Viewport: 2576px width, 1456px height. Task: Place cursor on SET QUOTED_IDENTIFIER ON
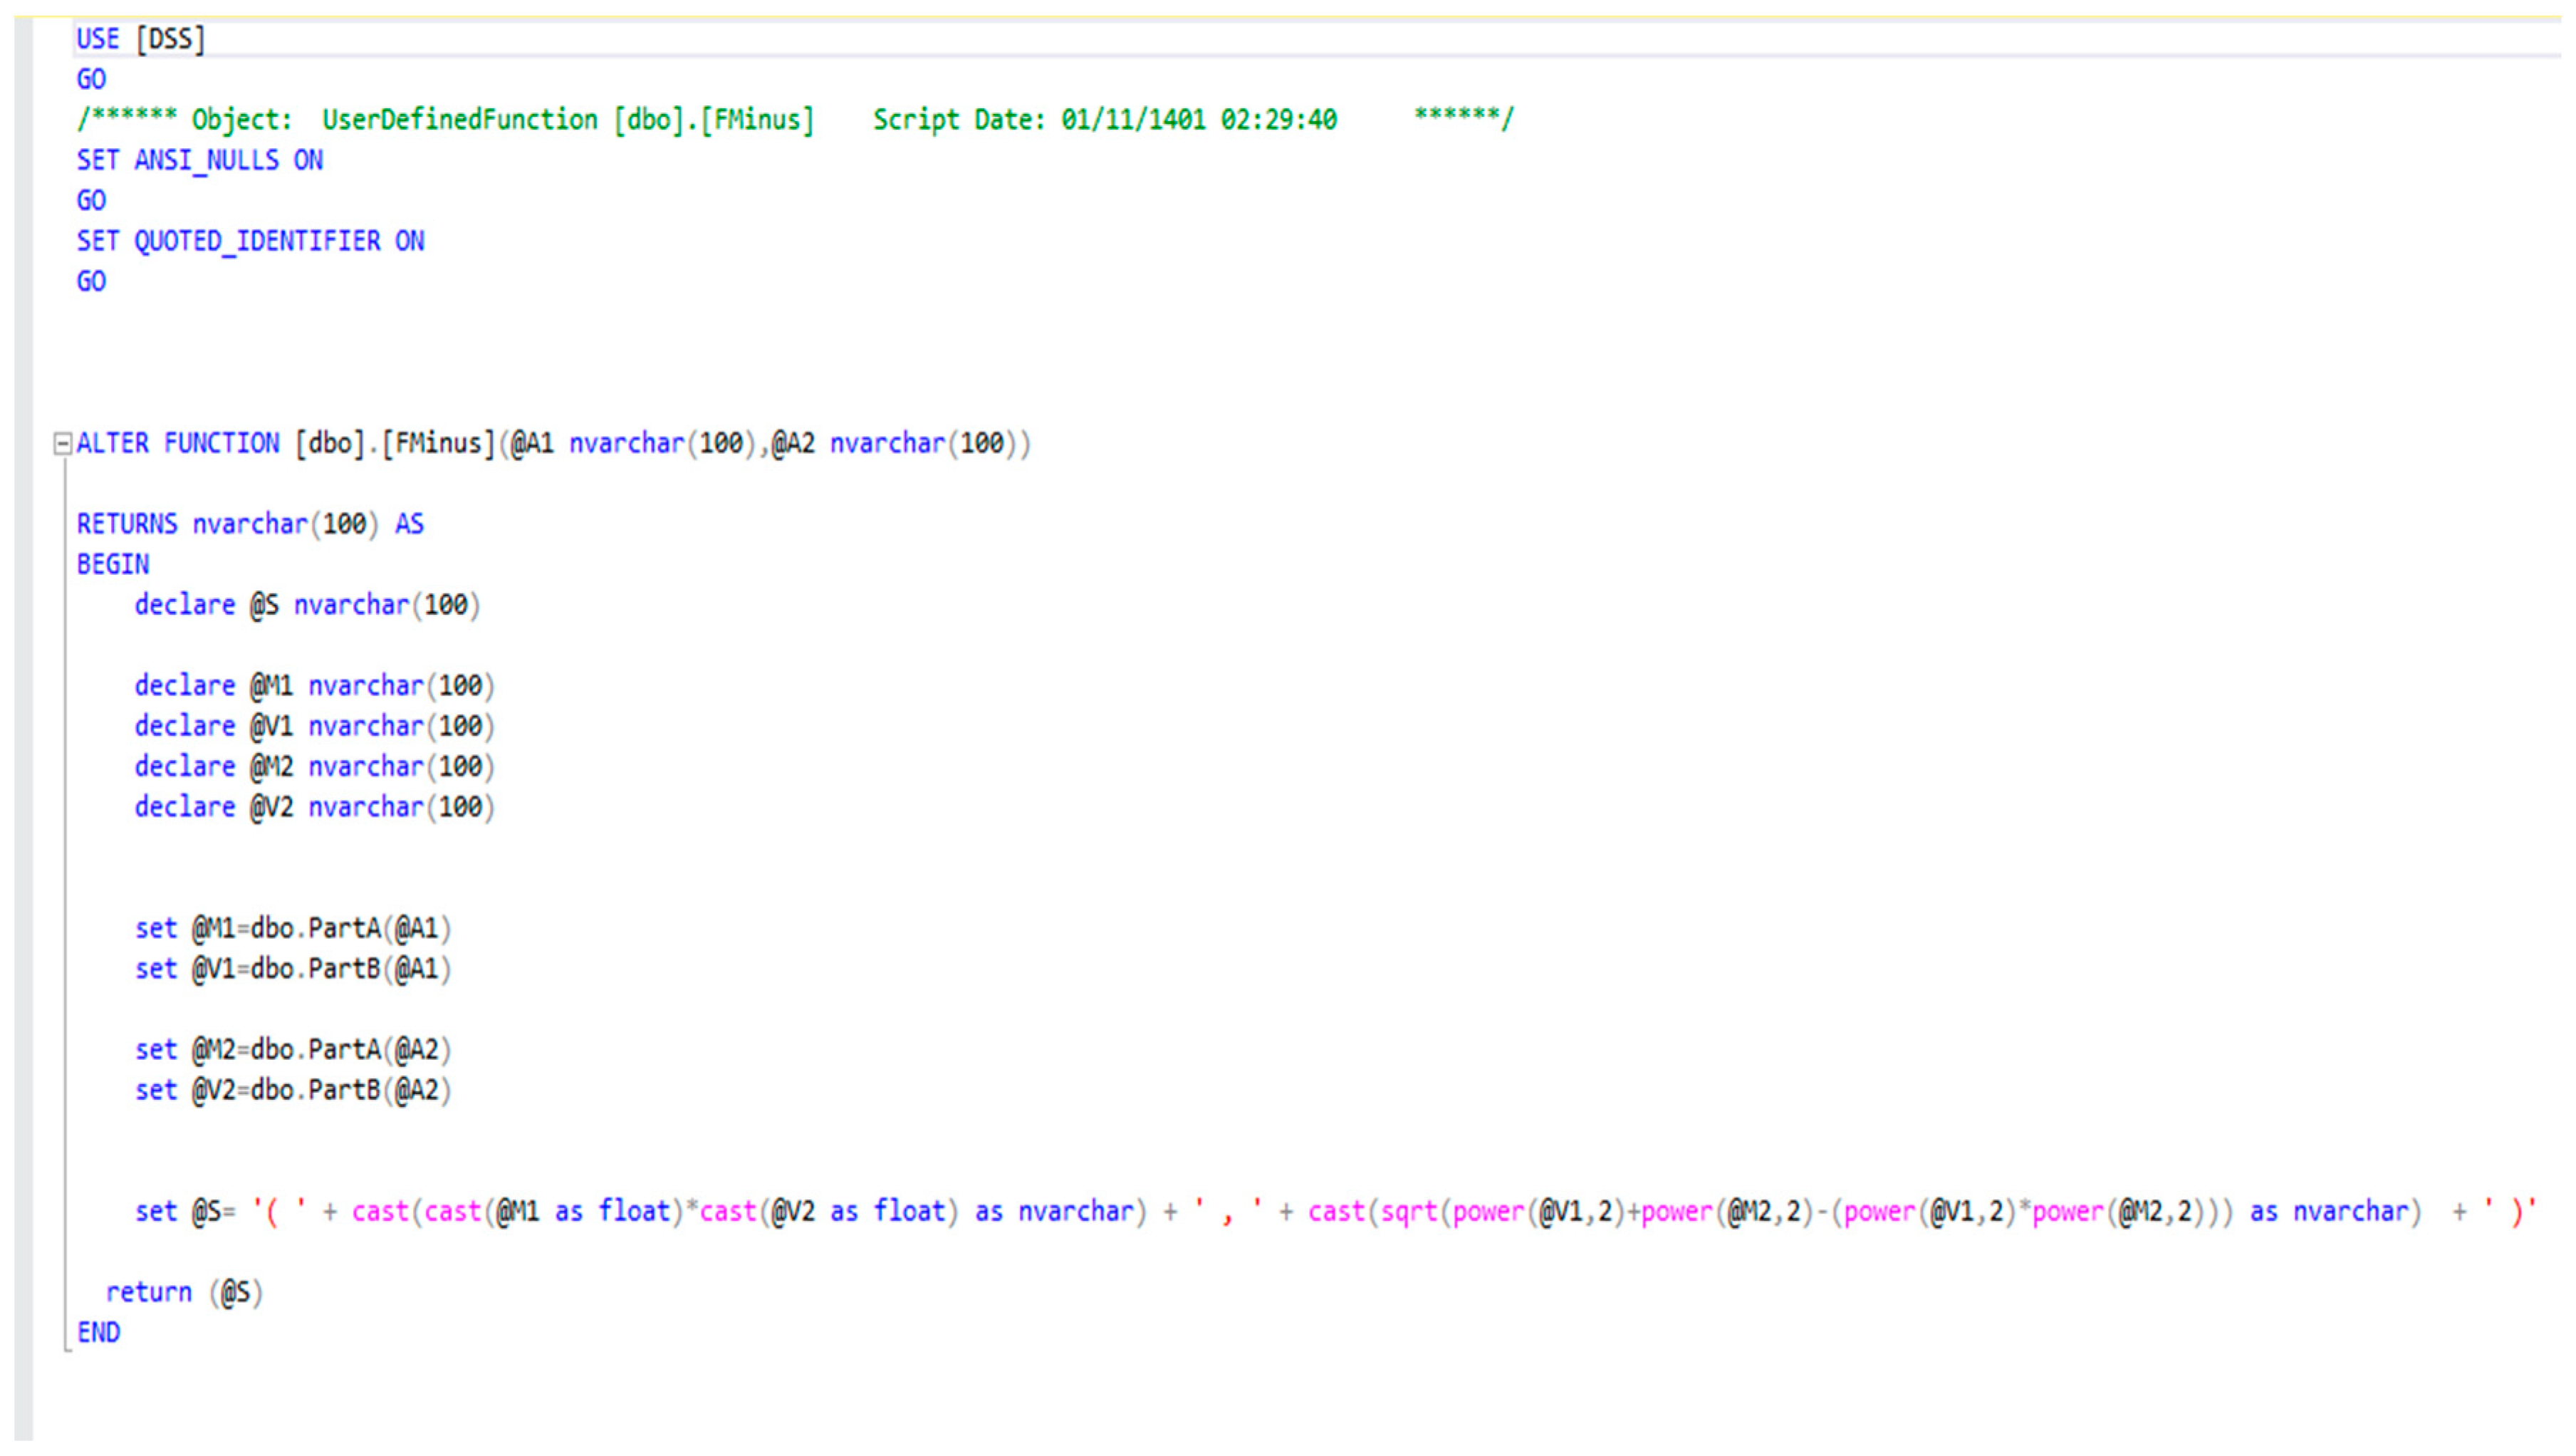[250, 241]
